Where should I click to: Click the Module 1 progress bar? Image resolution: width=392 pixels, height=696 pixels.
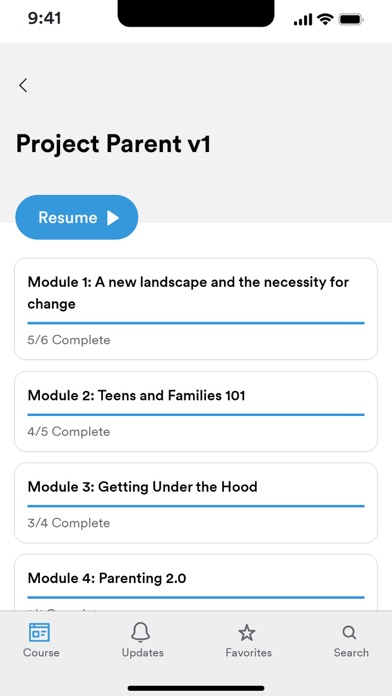[x=196, y=323]
